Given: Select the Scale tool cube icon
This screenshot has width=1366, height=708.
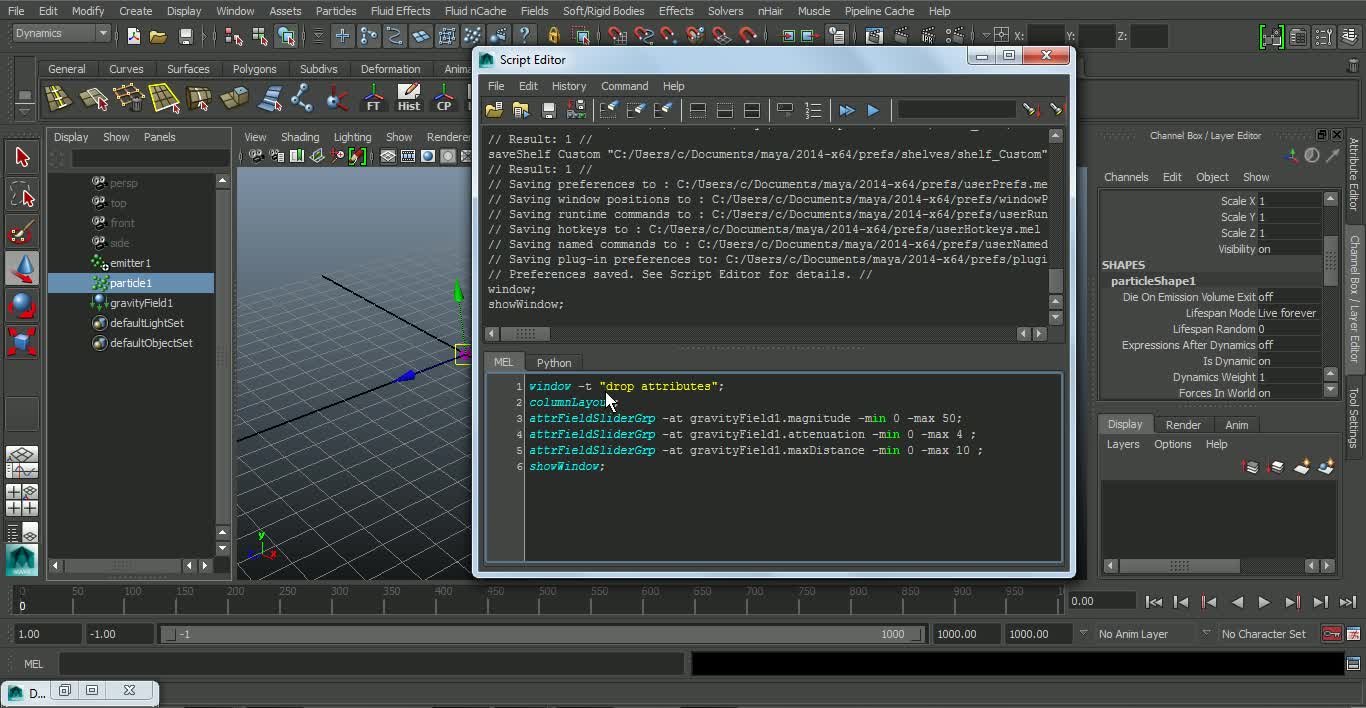Looking at the screenshot, I should (x=22, y=340).
